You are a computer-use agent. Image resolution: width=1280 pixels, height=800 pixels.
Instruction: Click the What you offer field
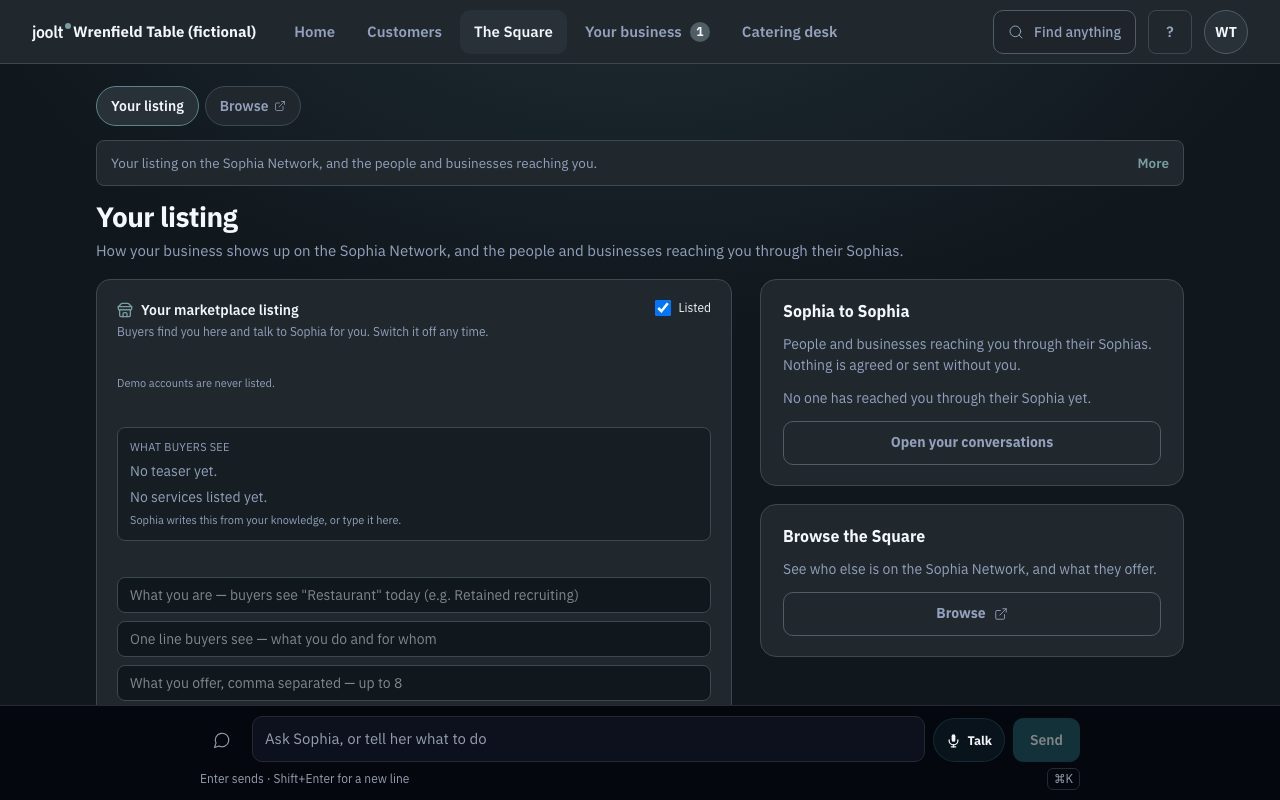point(414,683)
